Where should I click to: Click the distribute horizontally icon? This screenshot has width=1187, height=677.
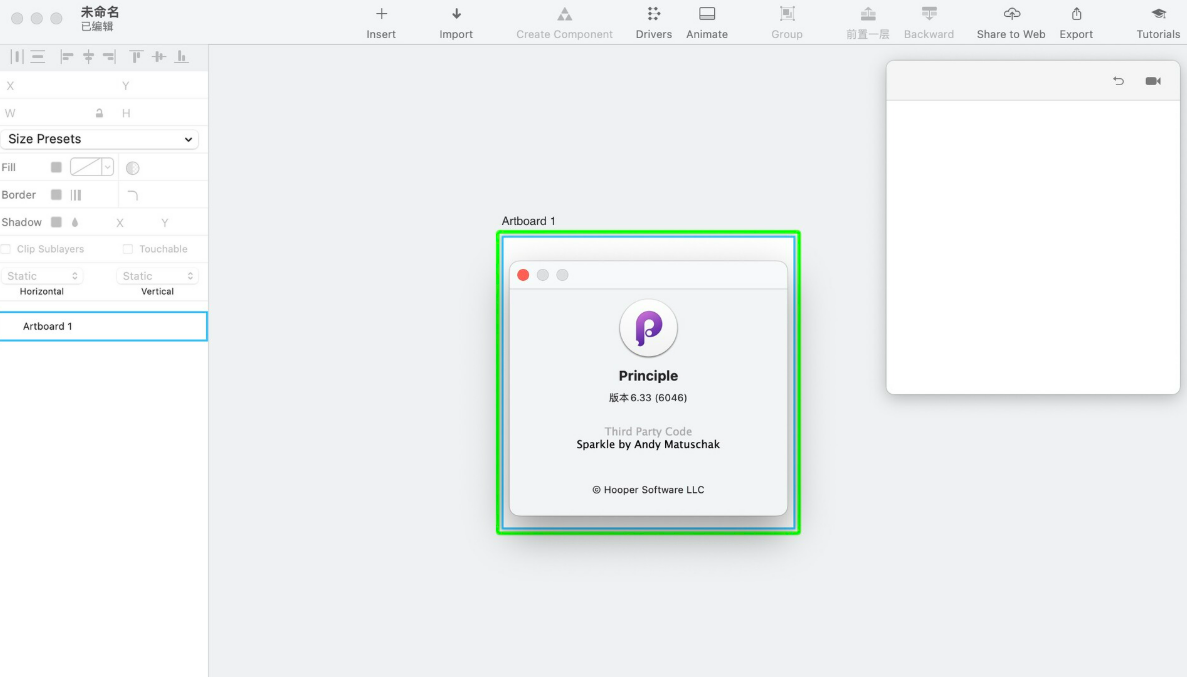(x=17, y=57)
